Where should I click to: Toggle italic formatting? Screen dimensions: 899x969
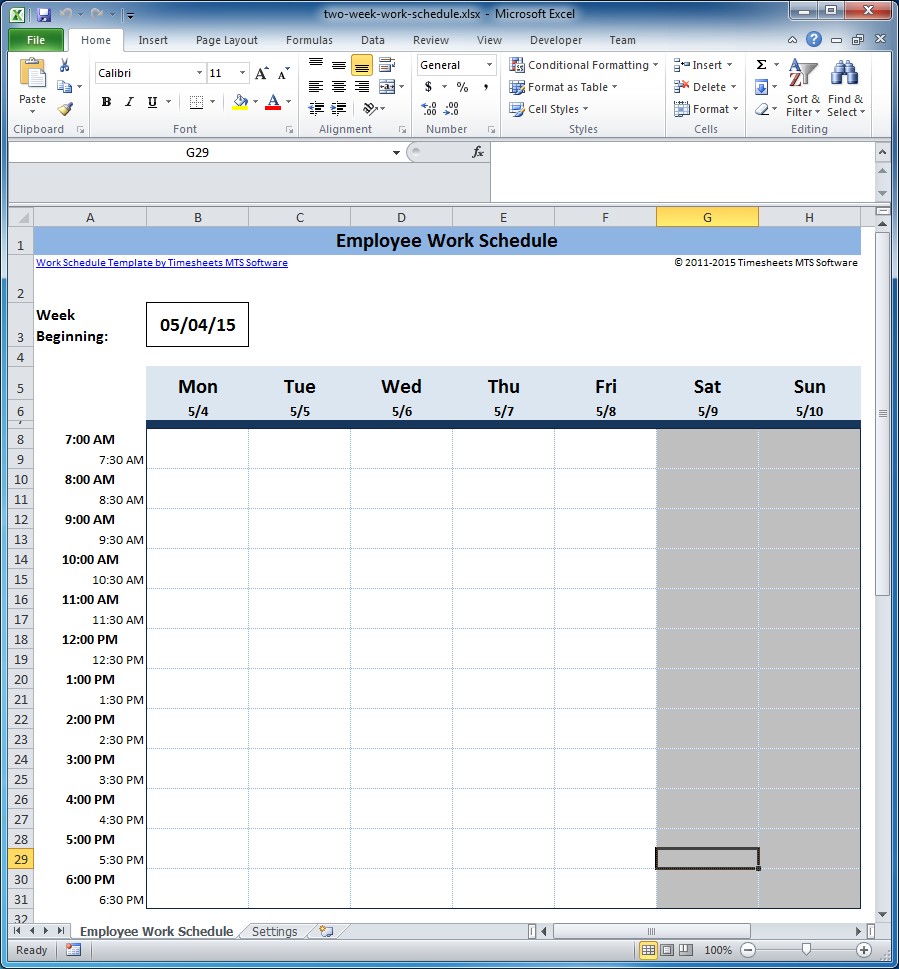tap(128, 103)
